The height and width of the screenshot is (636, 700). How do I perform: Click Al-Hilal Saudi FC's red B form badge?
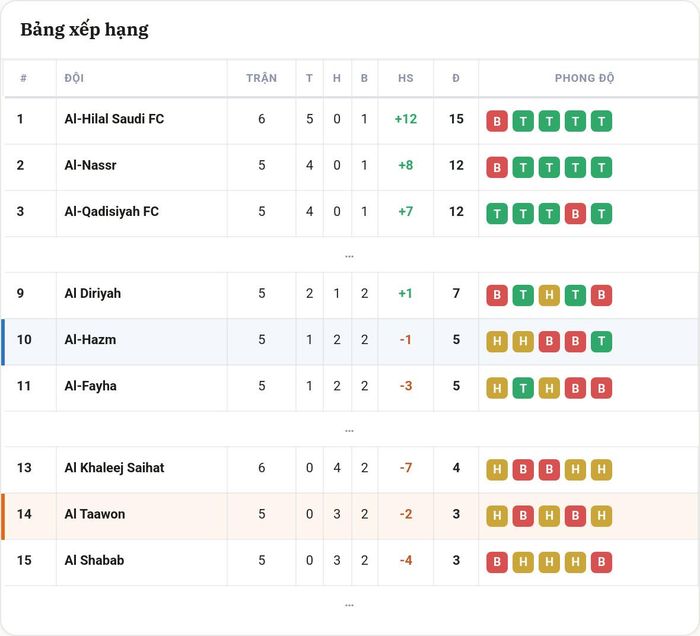(x=497, y=121)
